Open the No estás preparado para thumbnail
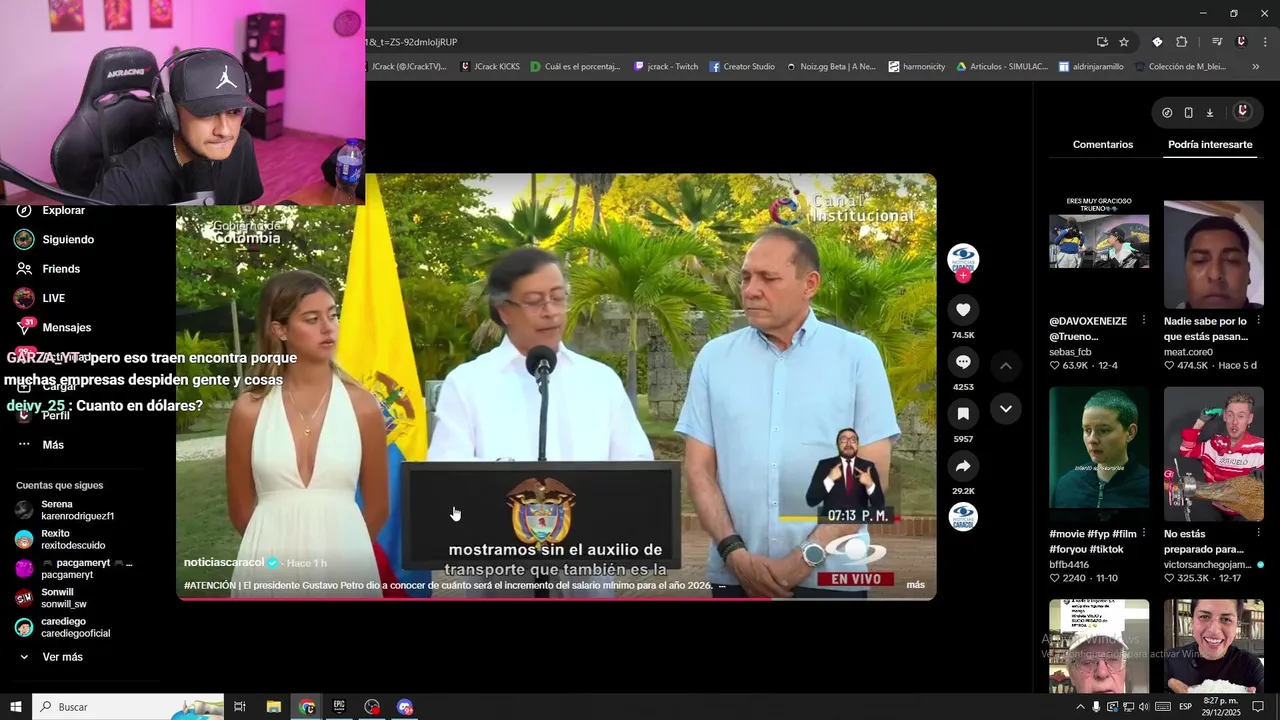The width and height of the screenshot is (1280, 720). pyautogui.click(x=1214, y=453)
